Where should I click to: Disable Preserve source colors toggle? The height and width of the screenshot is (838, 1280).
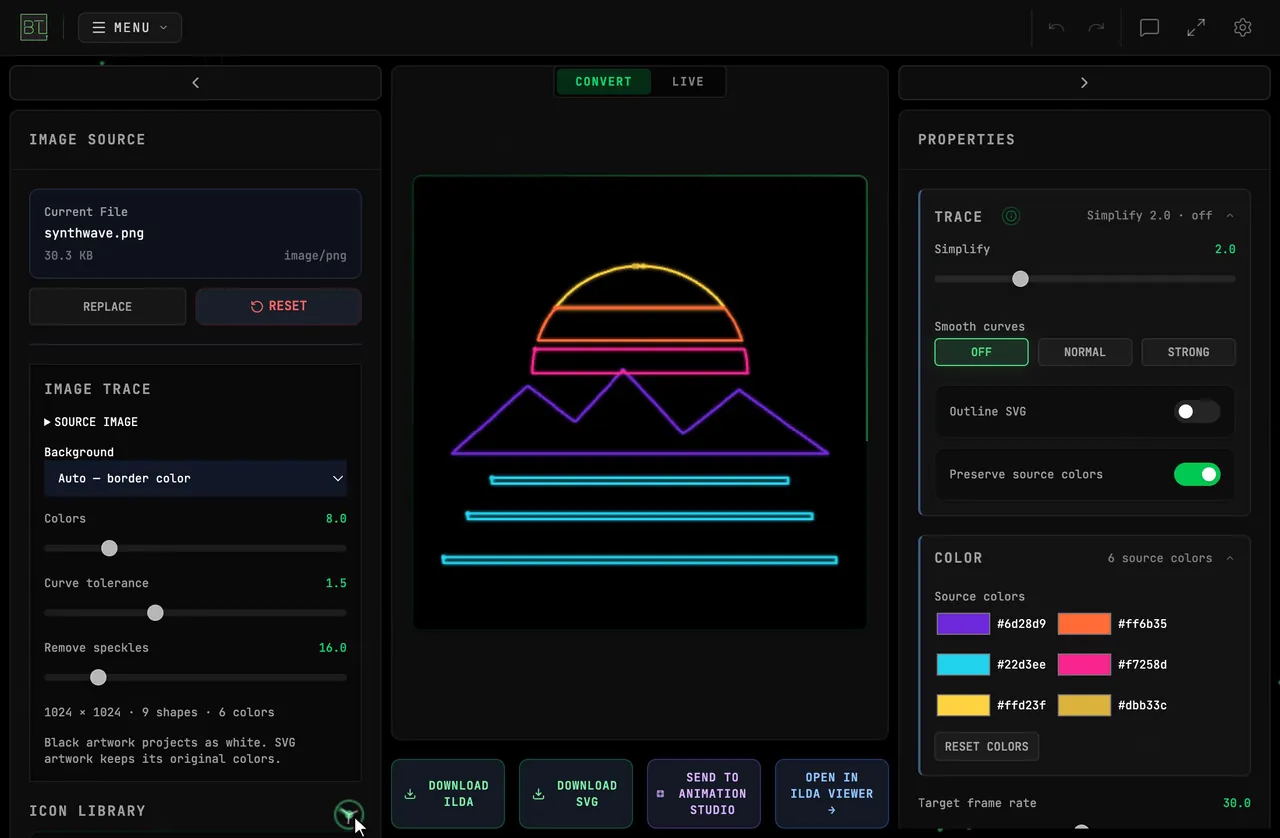tap(1197, 474)
